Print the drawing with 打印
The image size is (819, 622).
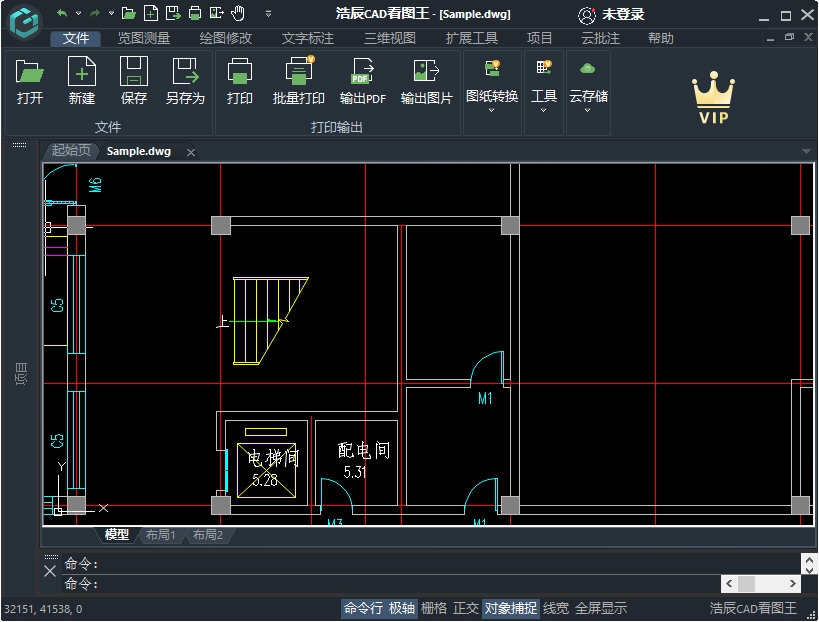click(240, 82)
